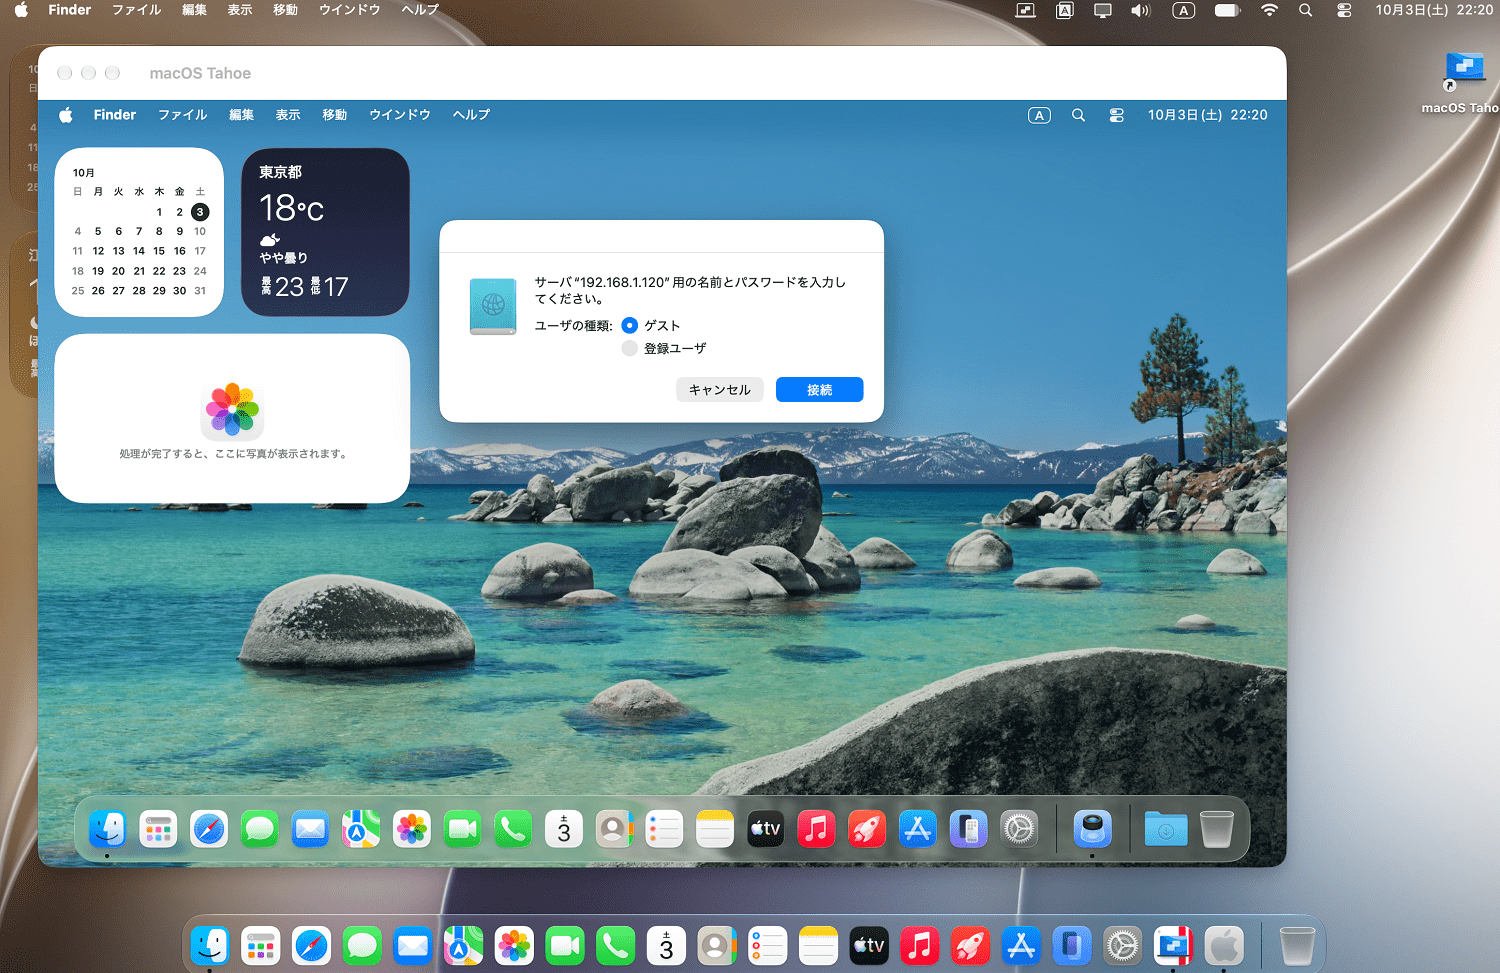1500x973 pixels.
Task: Click the キャンセル button in the dialog
Action: [x=720, y=390]
